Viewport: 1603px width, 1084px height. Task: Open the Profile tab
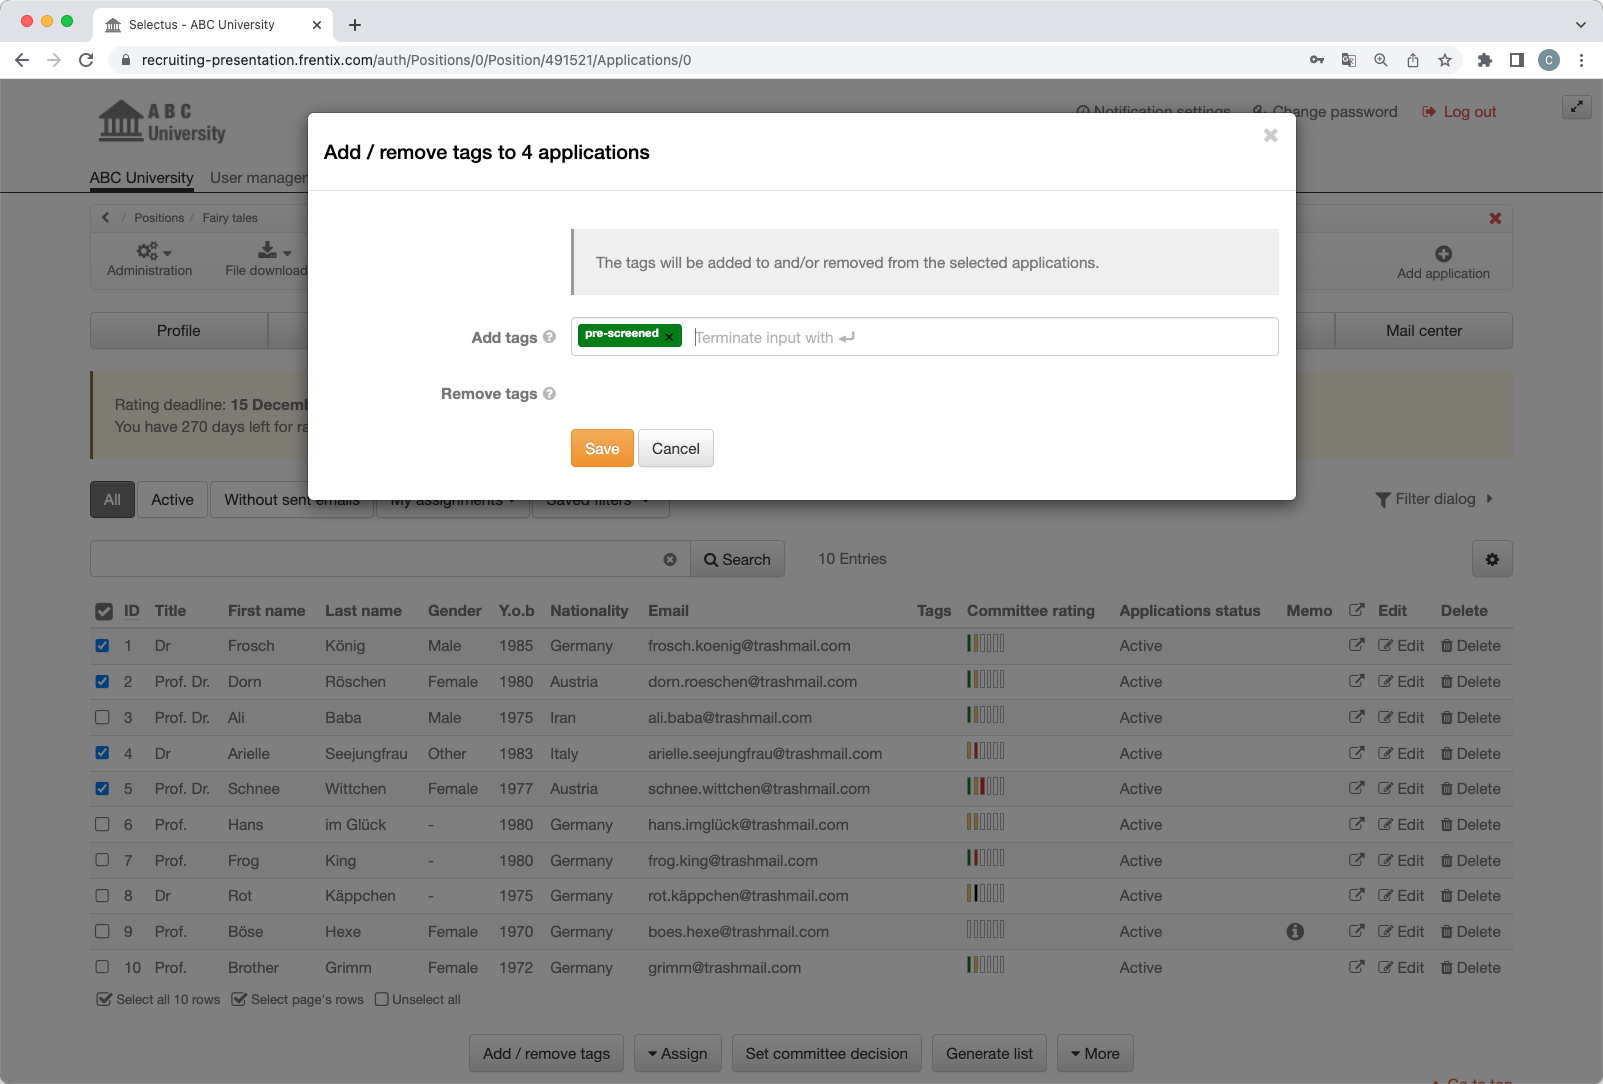[179, 331]
